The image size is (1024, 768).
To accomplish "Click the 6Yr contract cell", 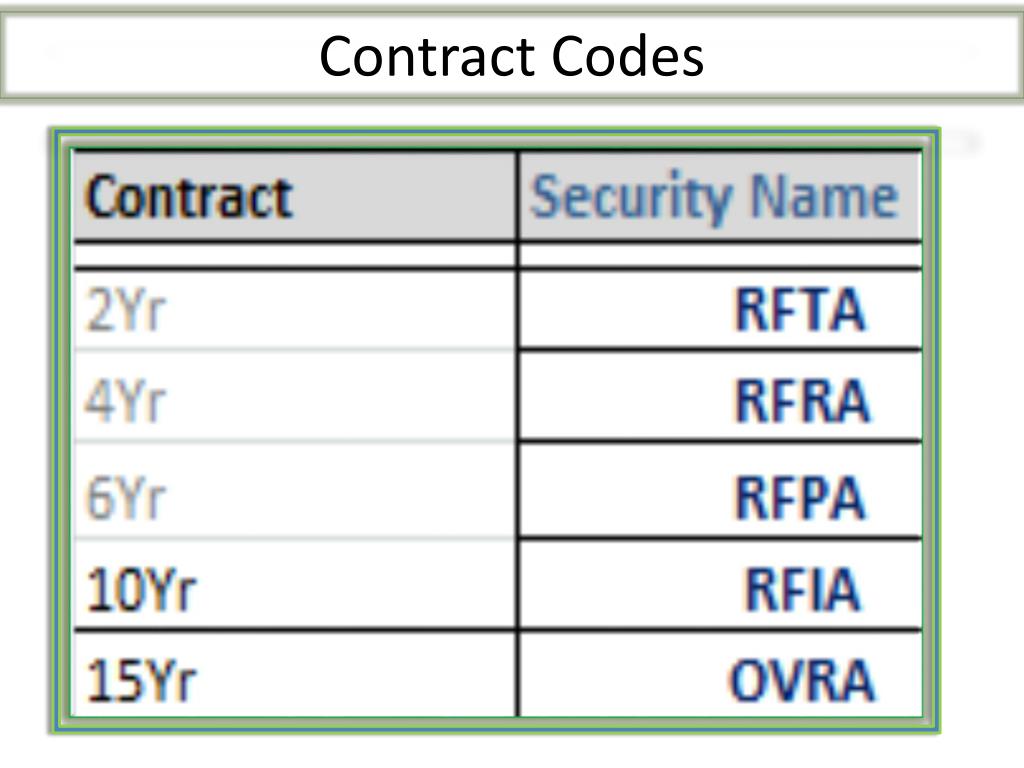I will pos(295,491).
